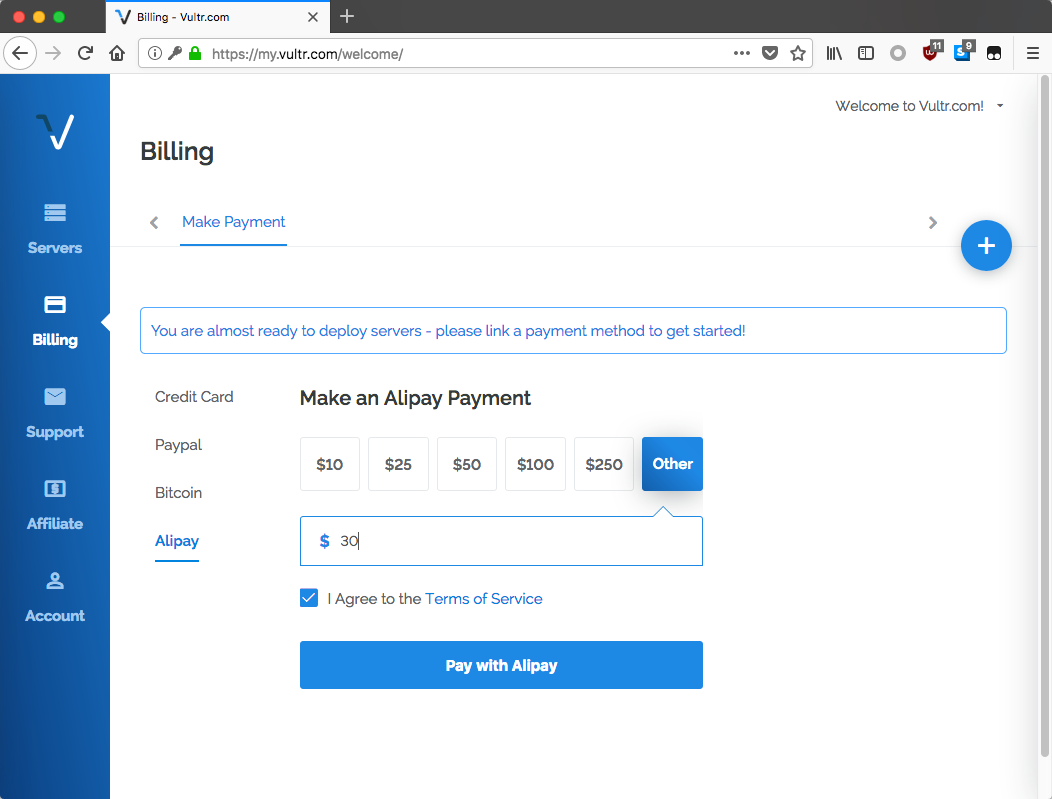Expand the Welcome to Vultr.com dropdown
The height and width of the screenshot is (799, 1052).
click(919, 106)
